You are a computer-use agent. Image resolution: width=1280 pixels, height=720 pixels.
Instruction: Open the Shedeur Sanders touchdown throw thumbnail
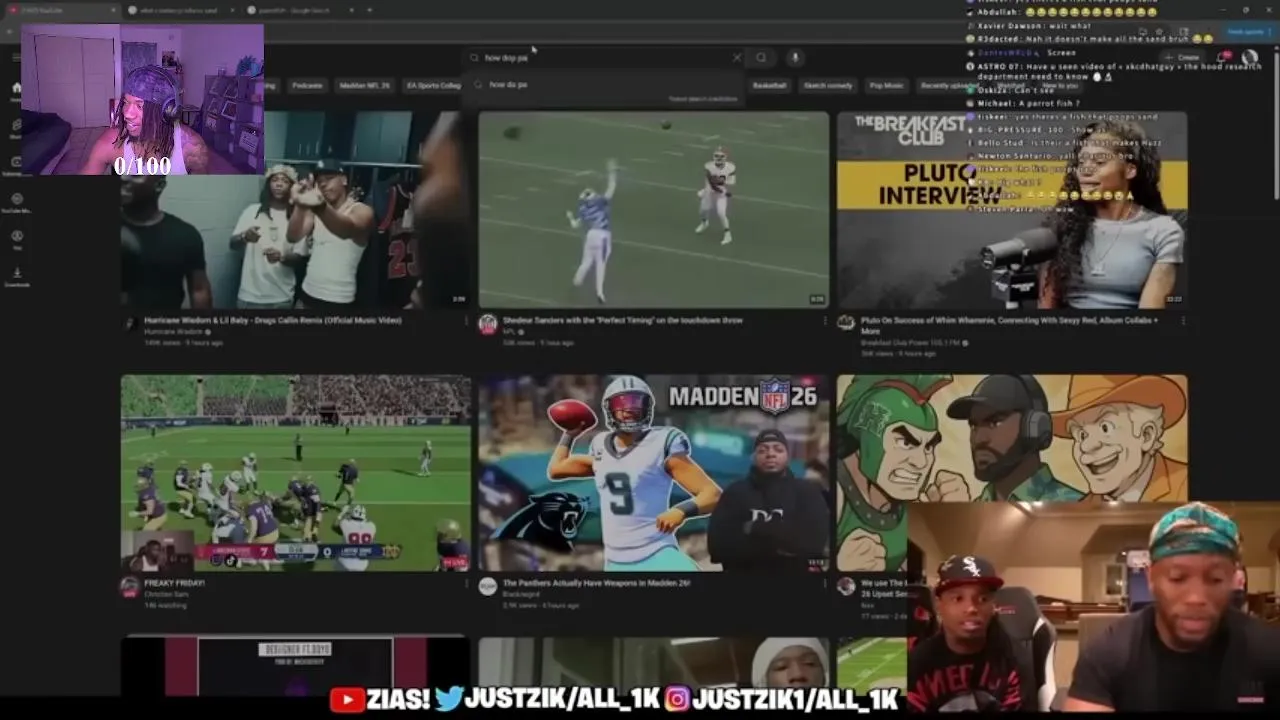click(654, 209)
